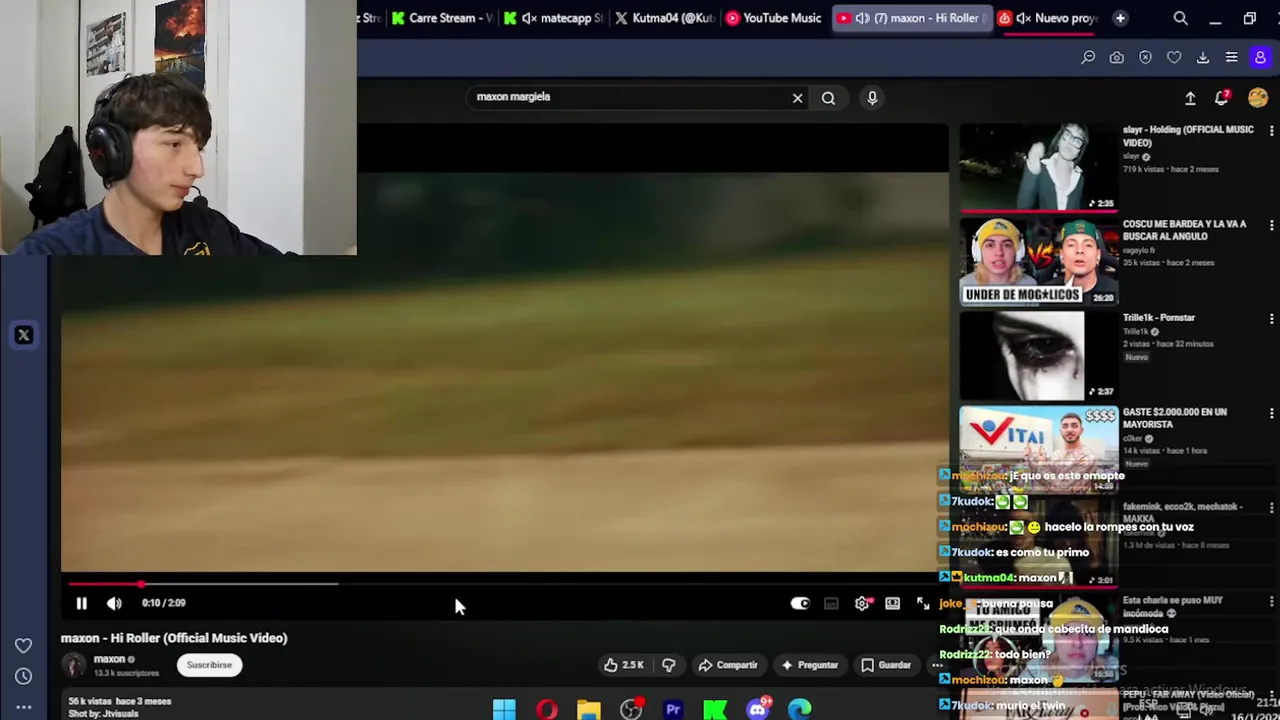Click the Suscribirse button
The image size is (1280, 720).
pos(209,665)
